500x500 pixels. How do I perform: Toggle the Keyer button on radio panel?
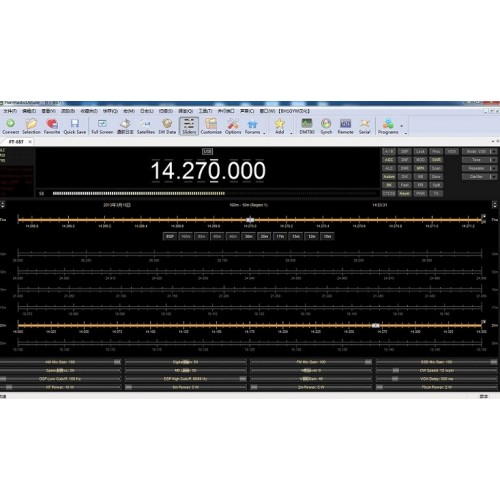click(x=404, y=193)
